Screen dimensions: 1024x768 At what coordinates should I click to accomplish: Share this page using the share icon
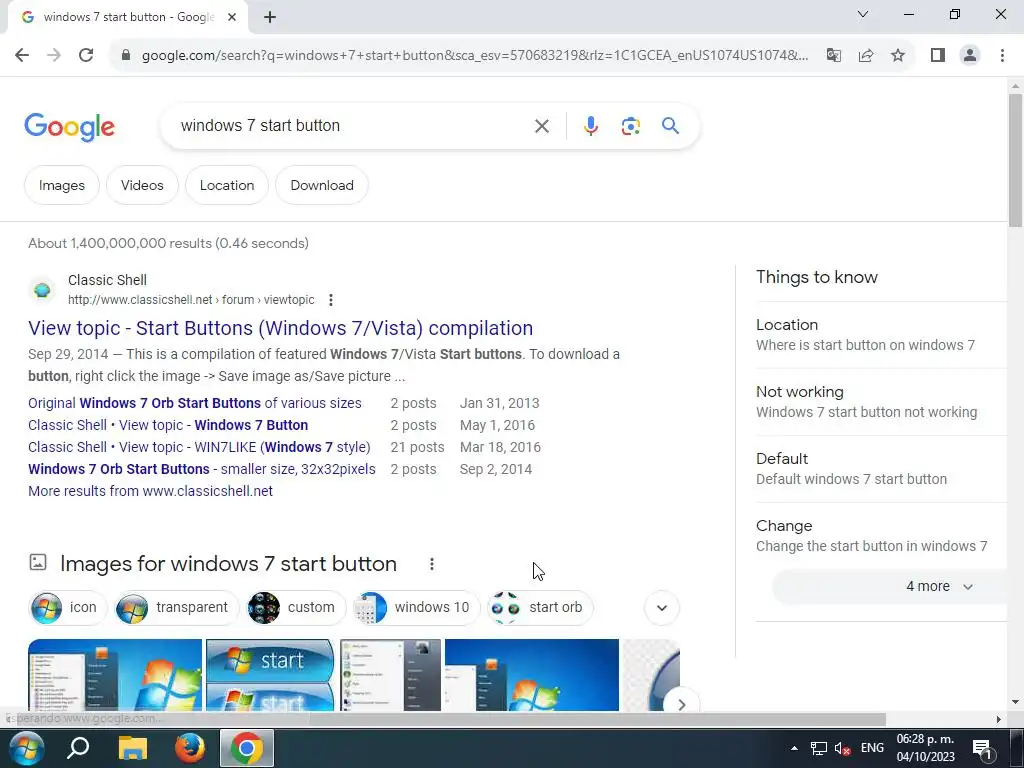(x=866, y=55)
